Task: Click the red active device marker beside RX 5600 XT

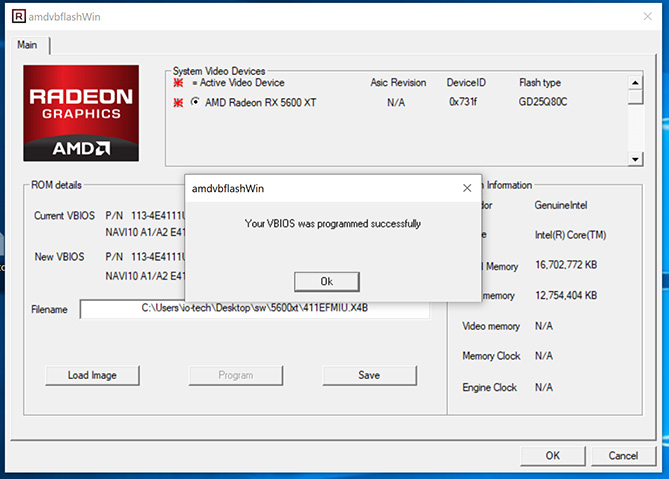Action: [x=178, y=102]
